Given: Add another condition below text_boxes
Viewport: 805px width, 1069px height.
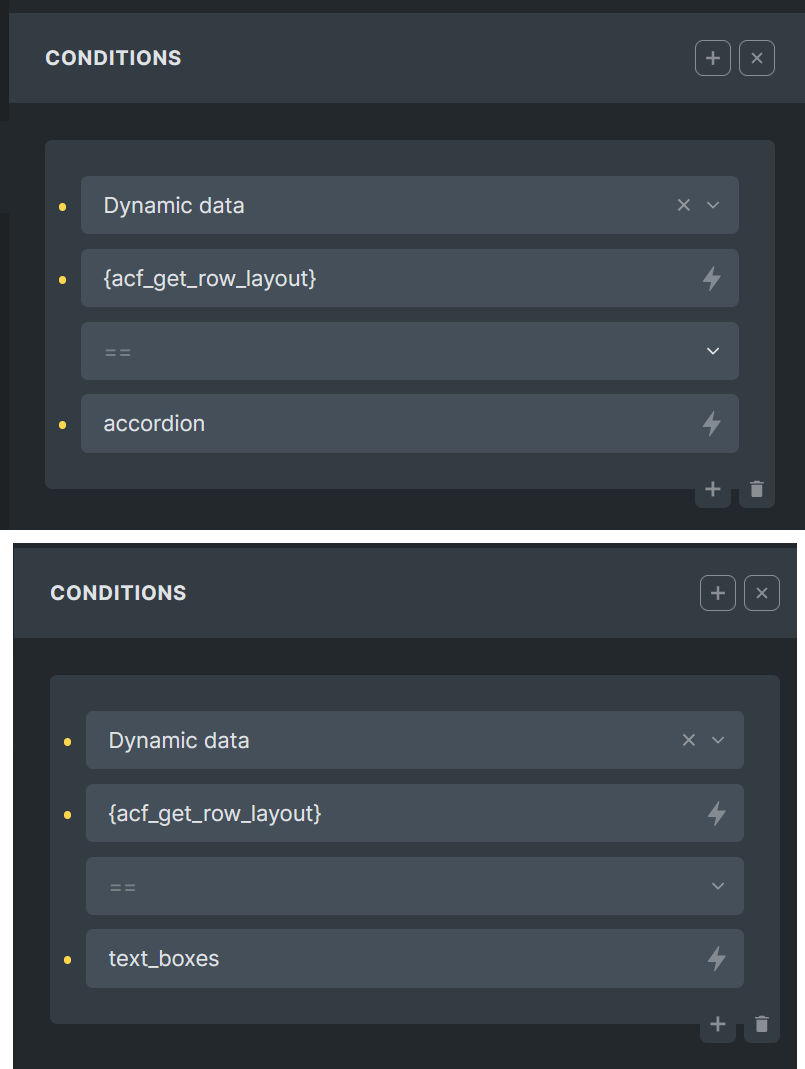Looking at the screenshot, I should tap(717, 1025).
